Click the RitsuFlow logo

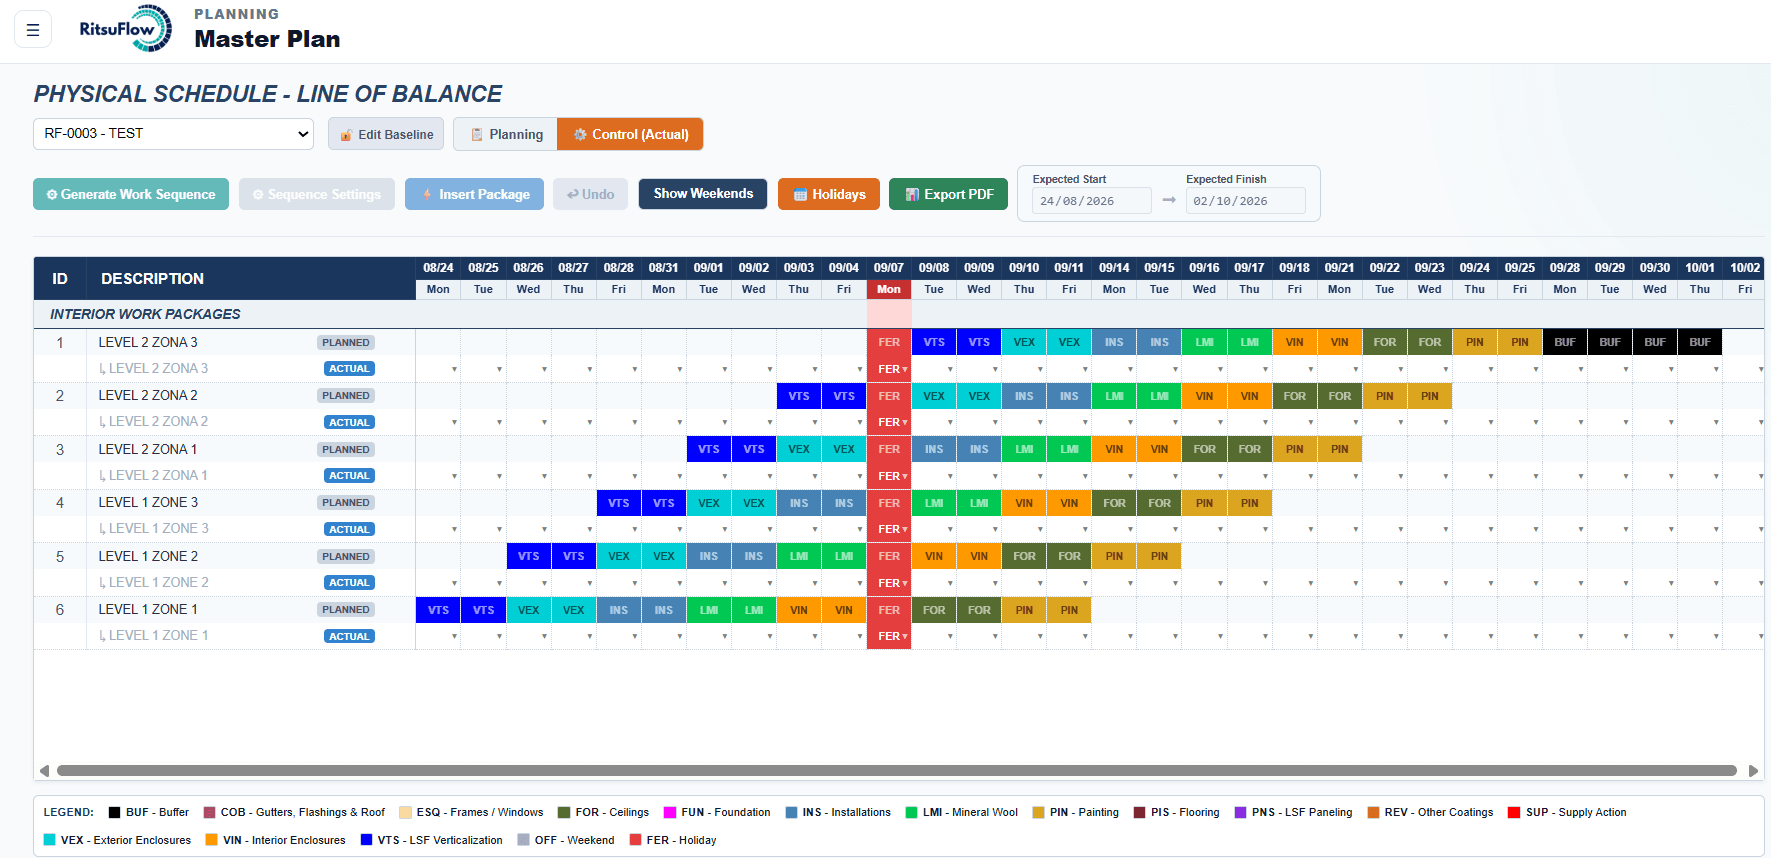pos(126,28)
